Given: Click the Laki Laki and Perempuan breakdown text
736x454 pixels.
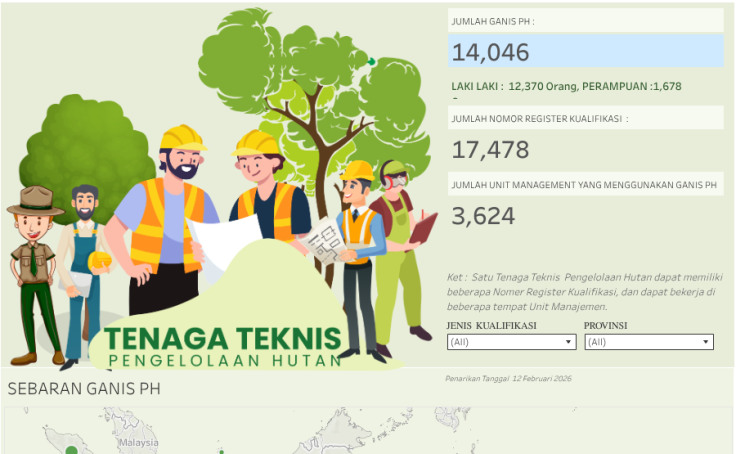Looking at the screenshot, I should click(566, 86).
